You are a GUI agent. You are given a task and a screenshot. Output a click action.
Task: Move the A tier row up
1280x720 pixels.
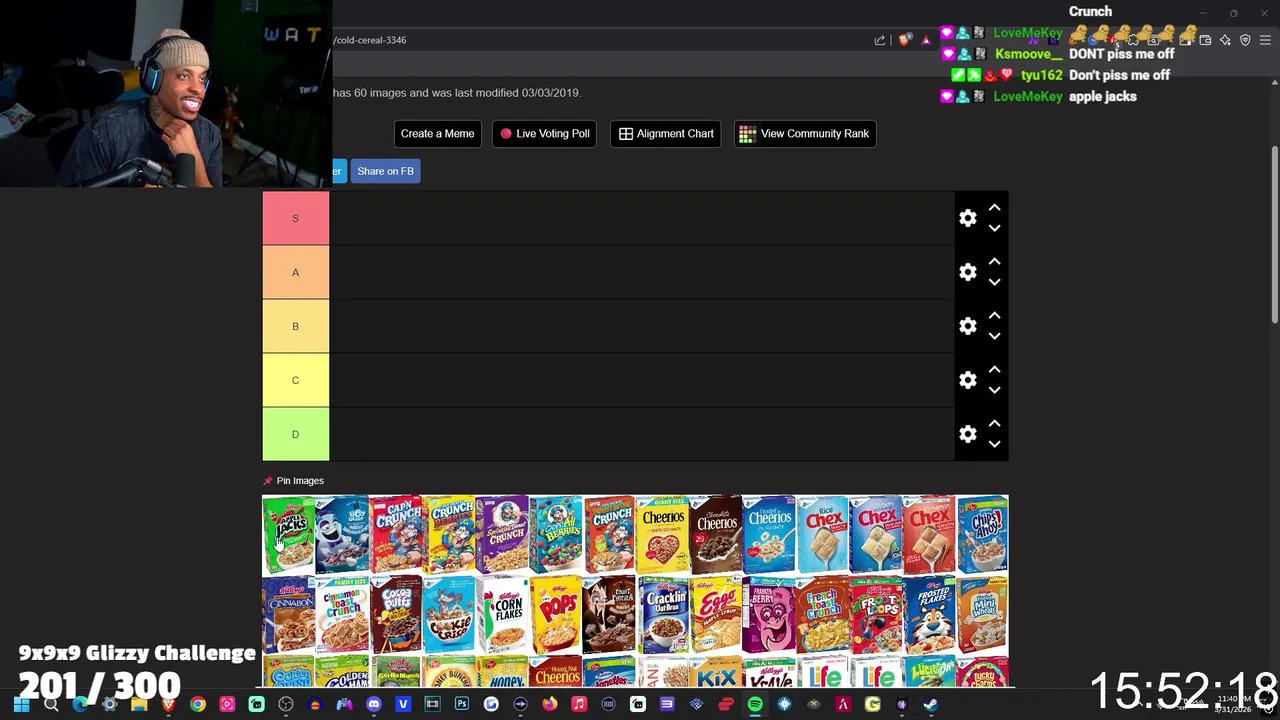[994, 262]
